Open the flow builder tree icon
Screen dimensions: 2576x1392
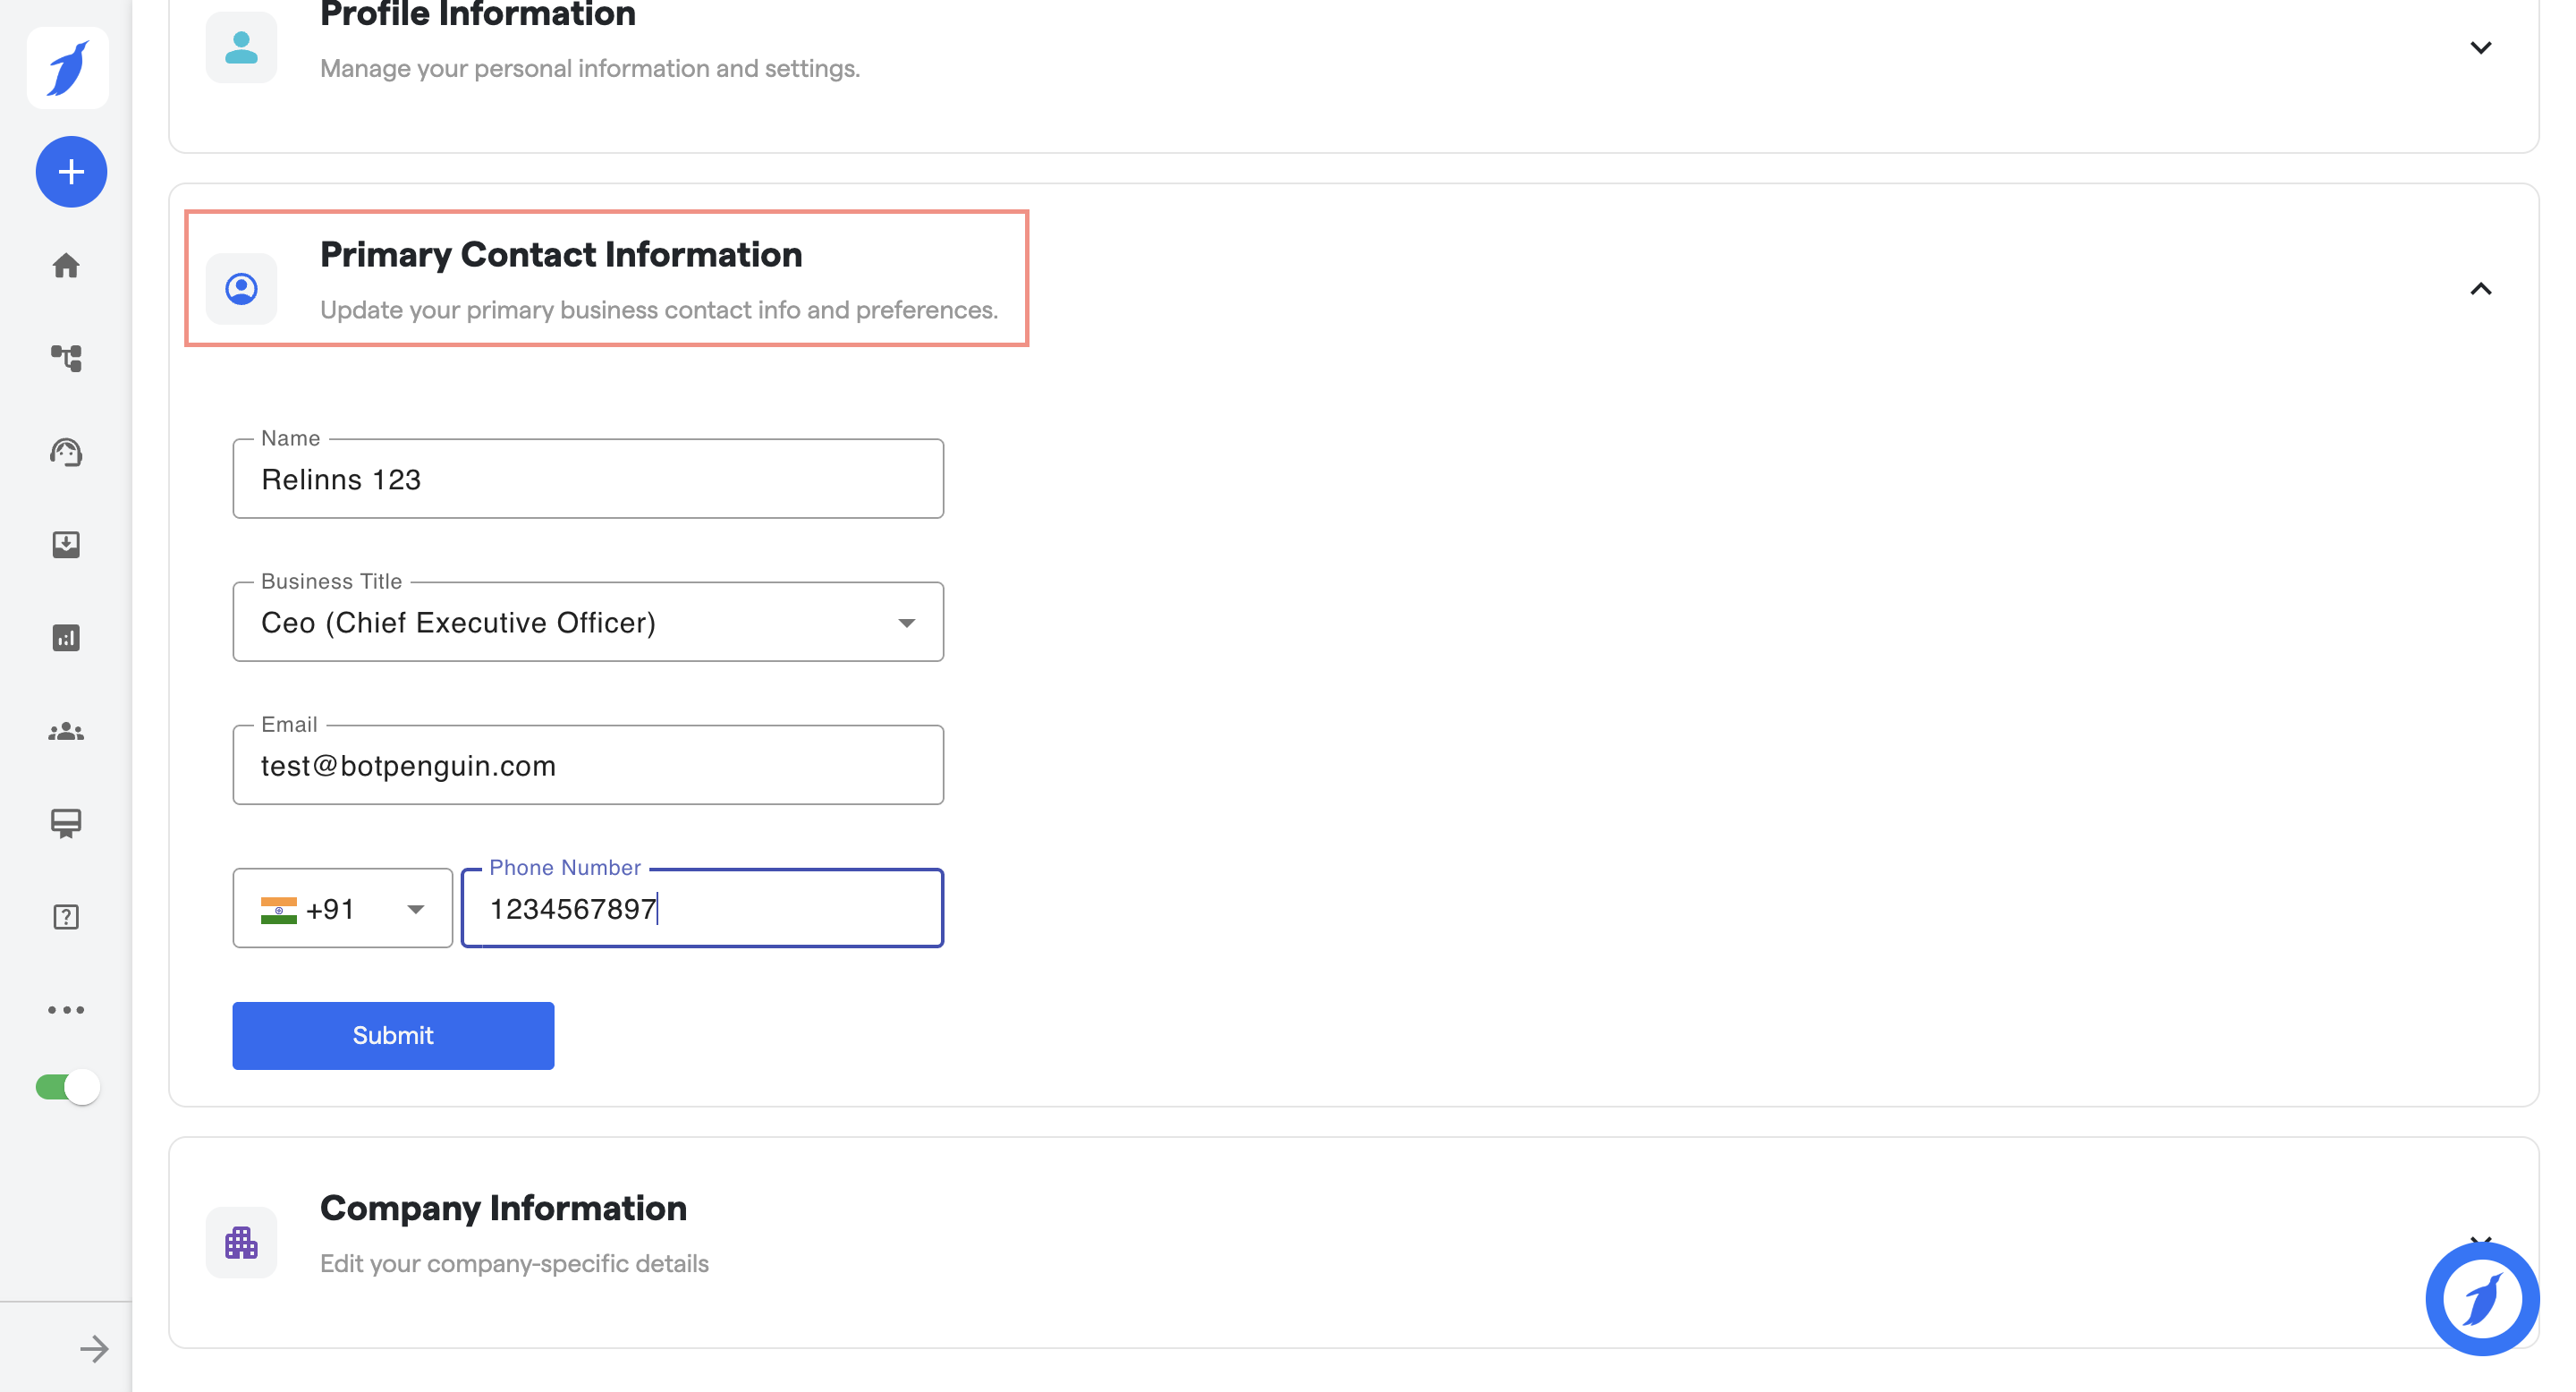[x=66, y=358]
